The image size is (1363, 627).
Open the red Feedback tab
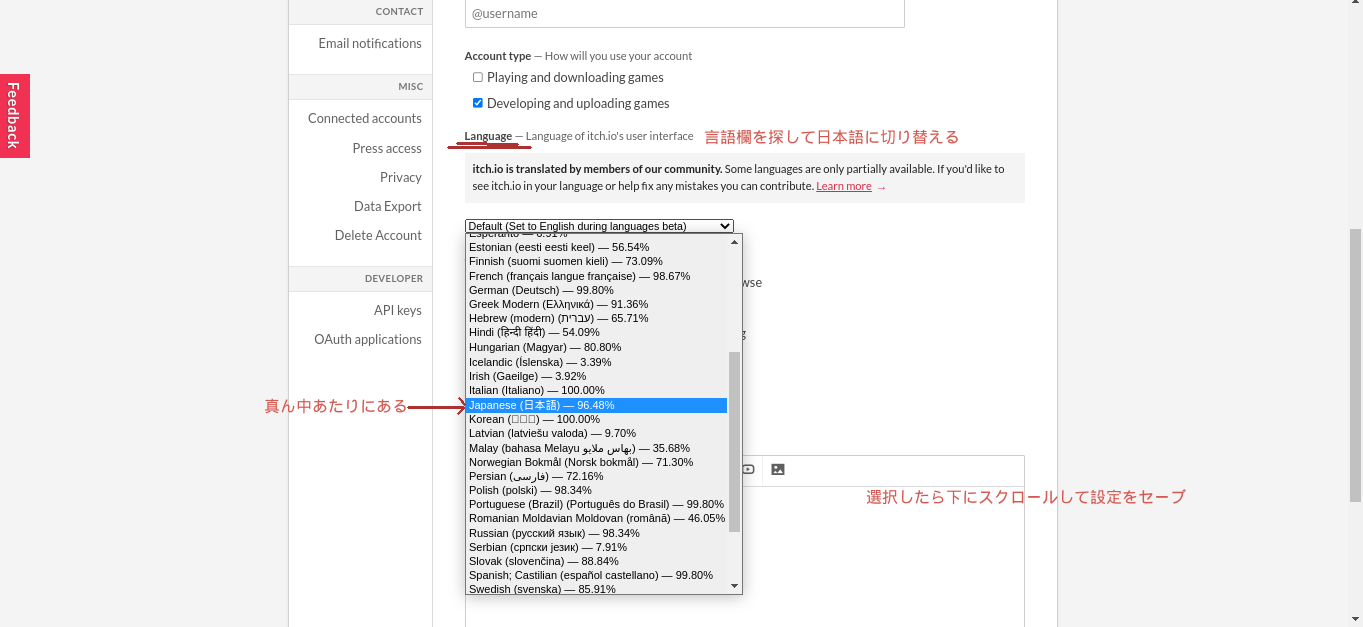point(14,116)
